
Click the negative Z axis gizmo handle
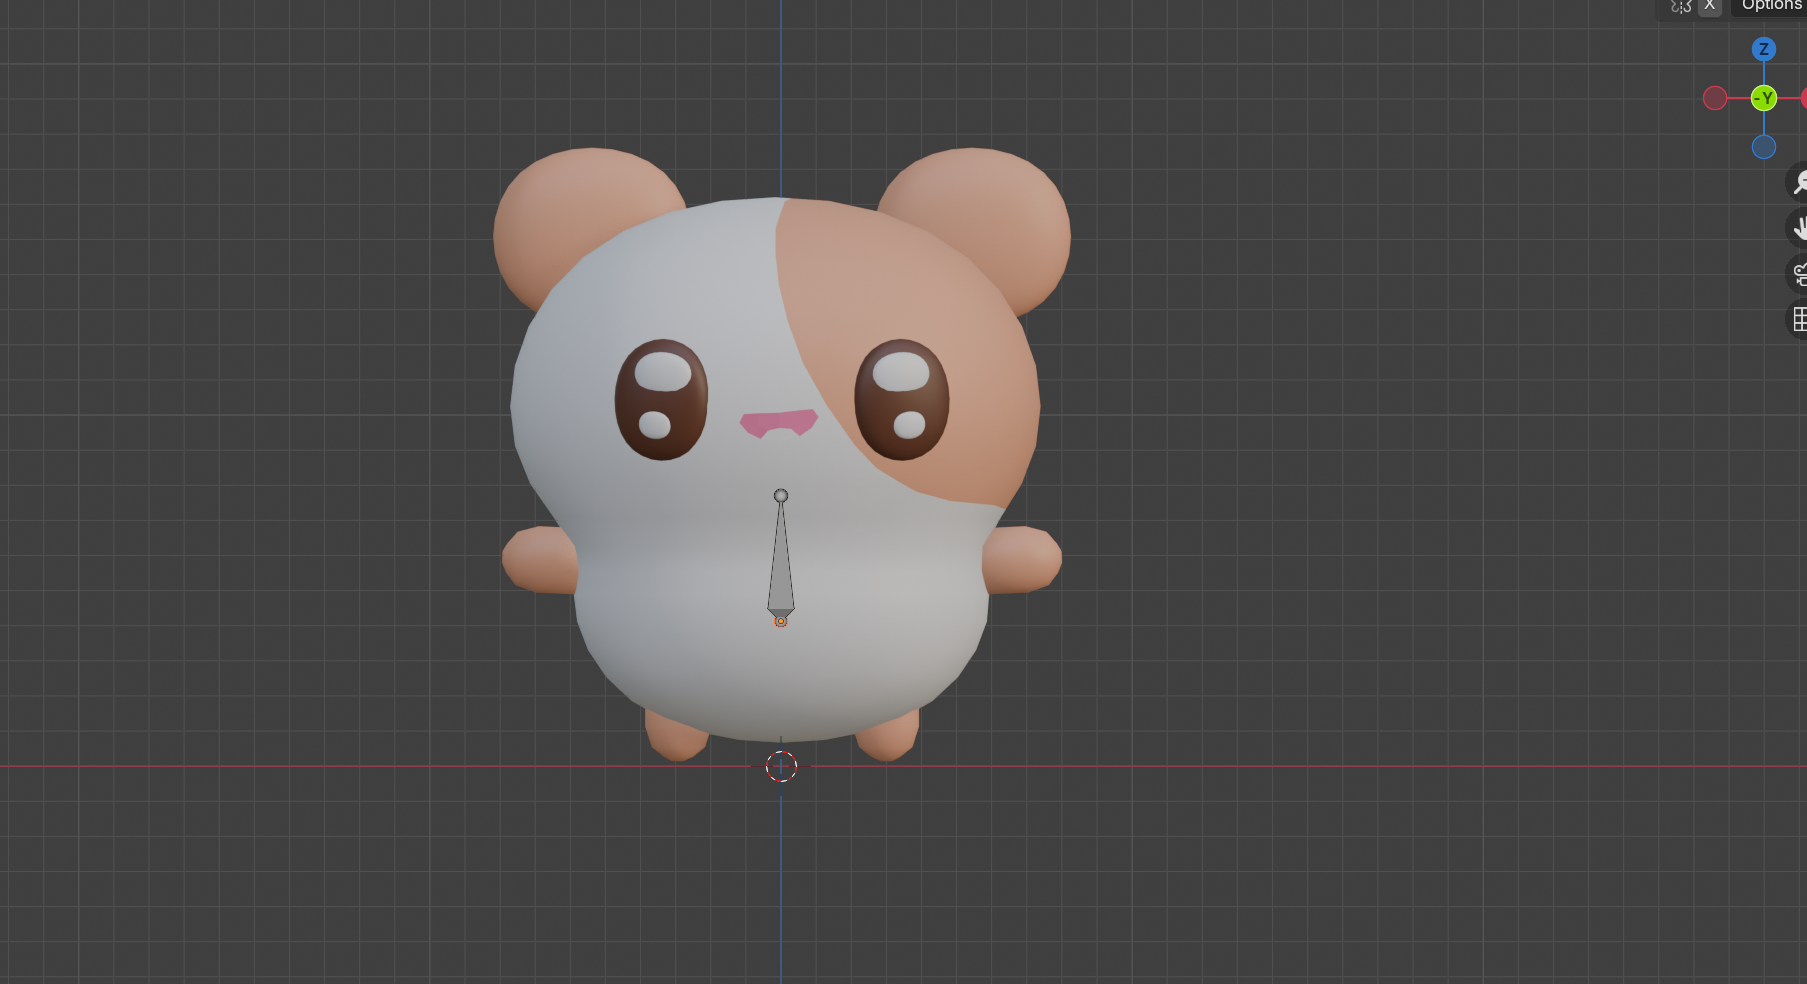coord(1764,147)
